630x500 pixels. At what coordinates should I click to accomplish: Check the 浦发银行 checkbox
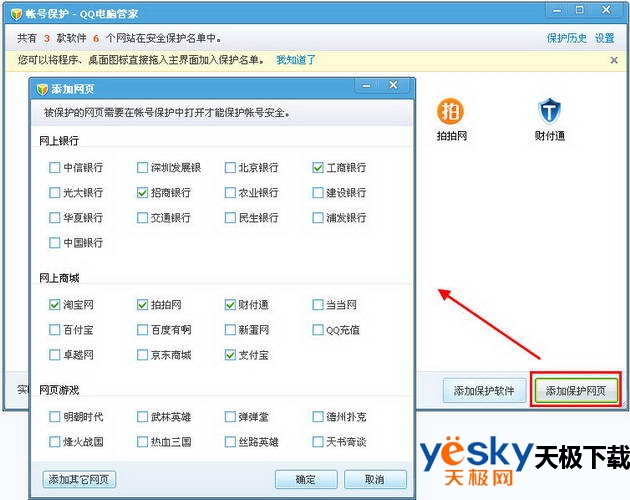pos(317,217)
